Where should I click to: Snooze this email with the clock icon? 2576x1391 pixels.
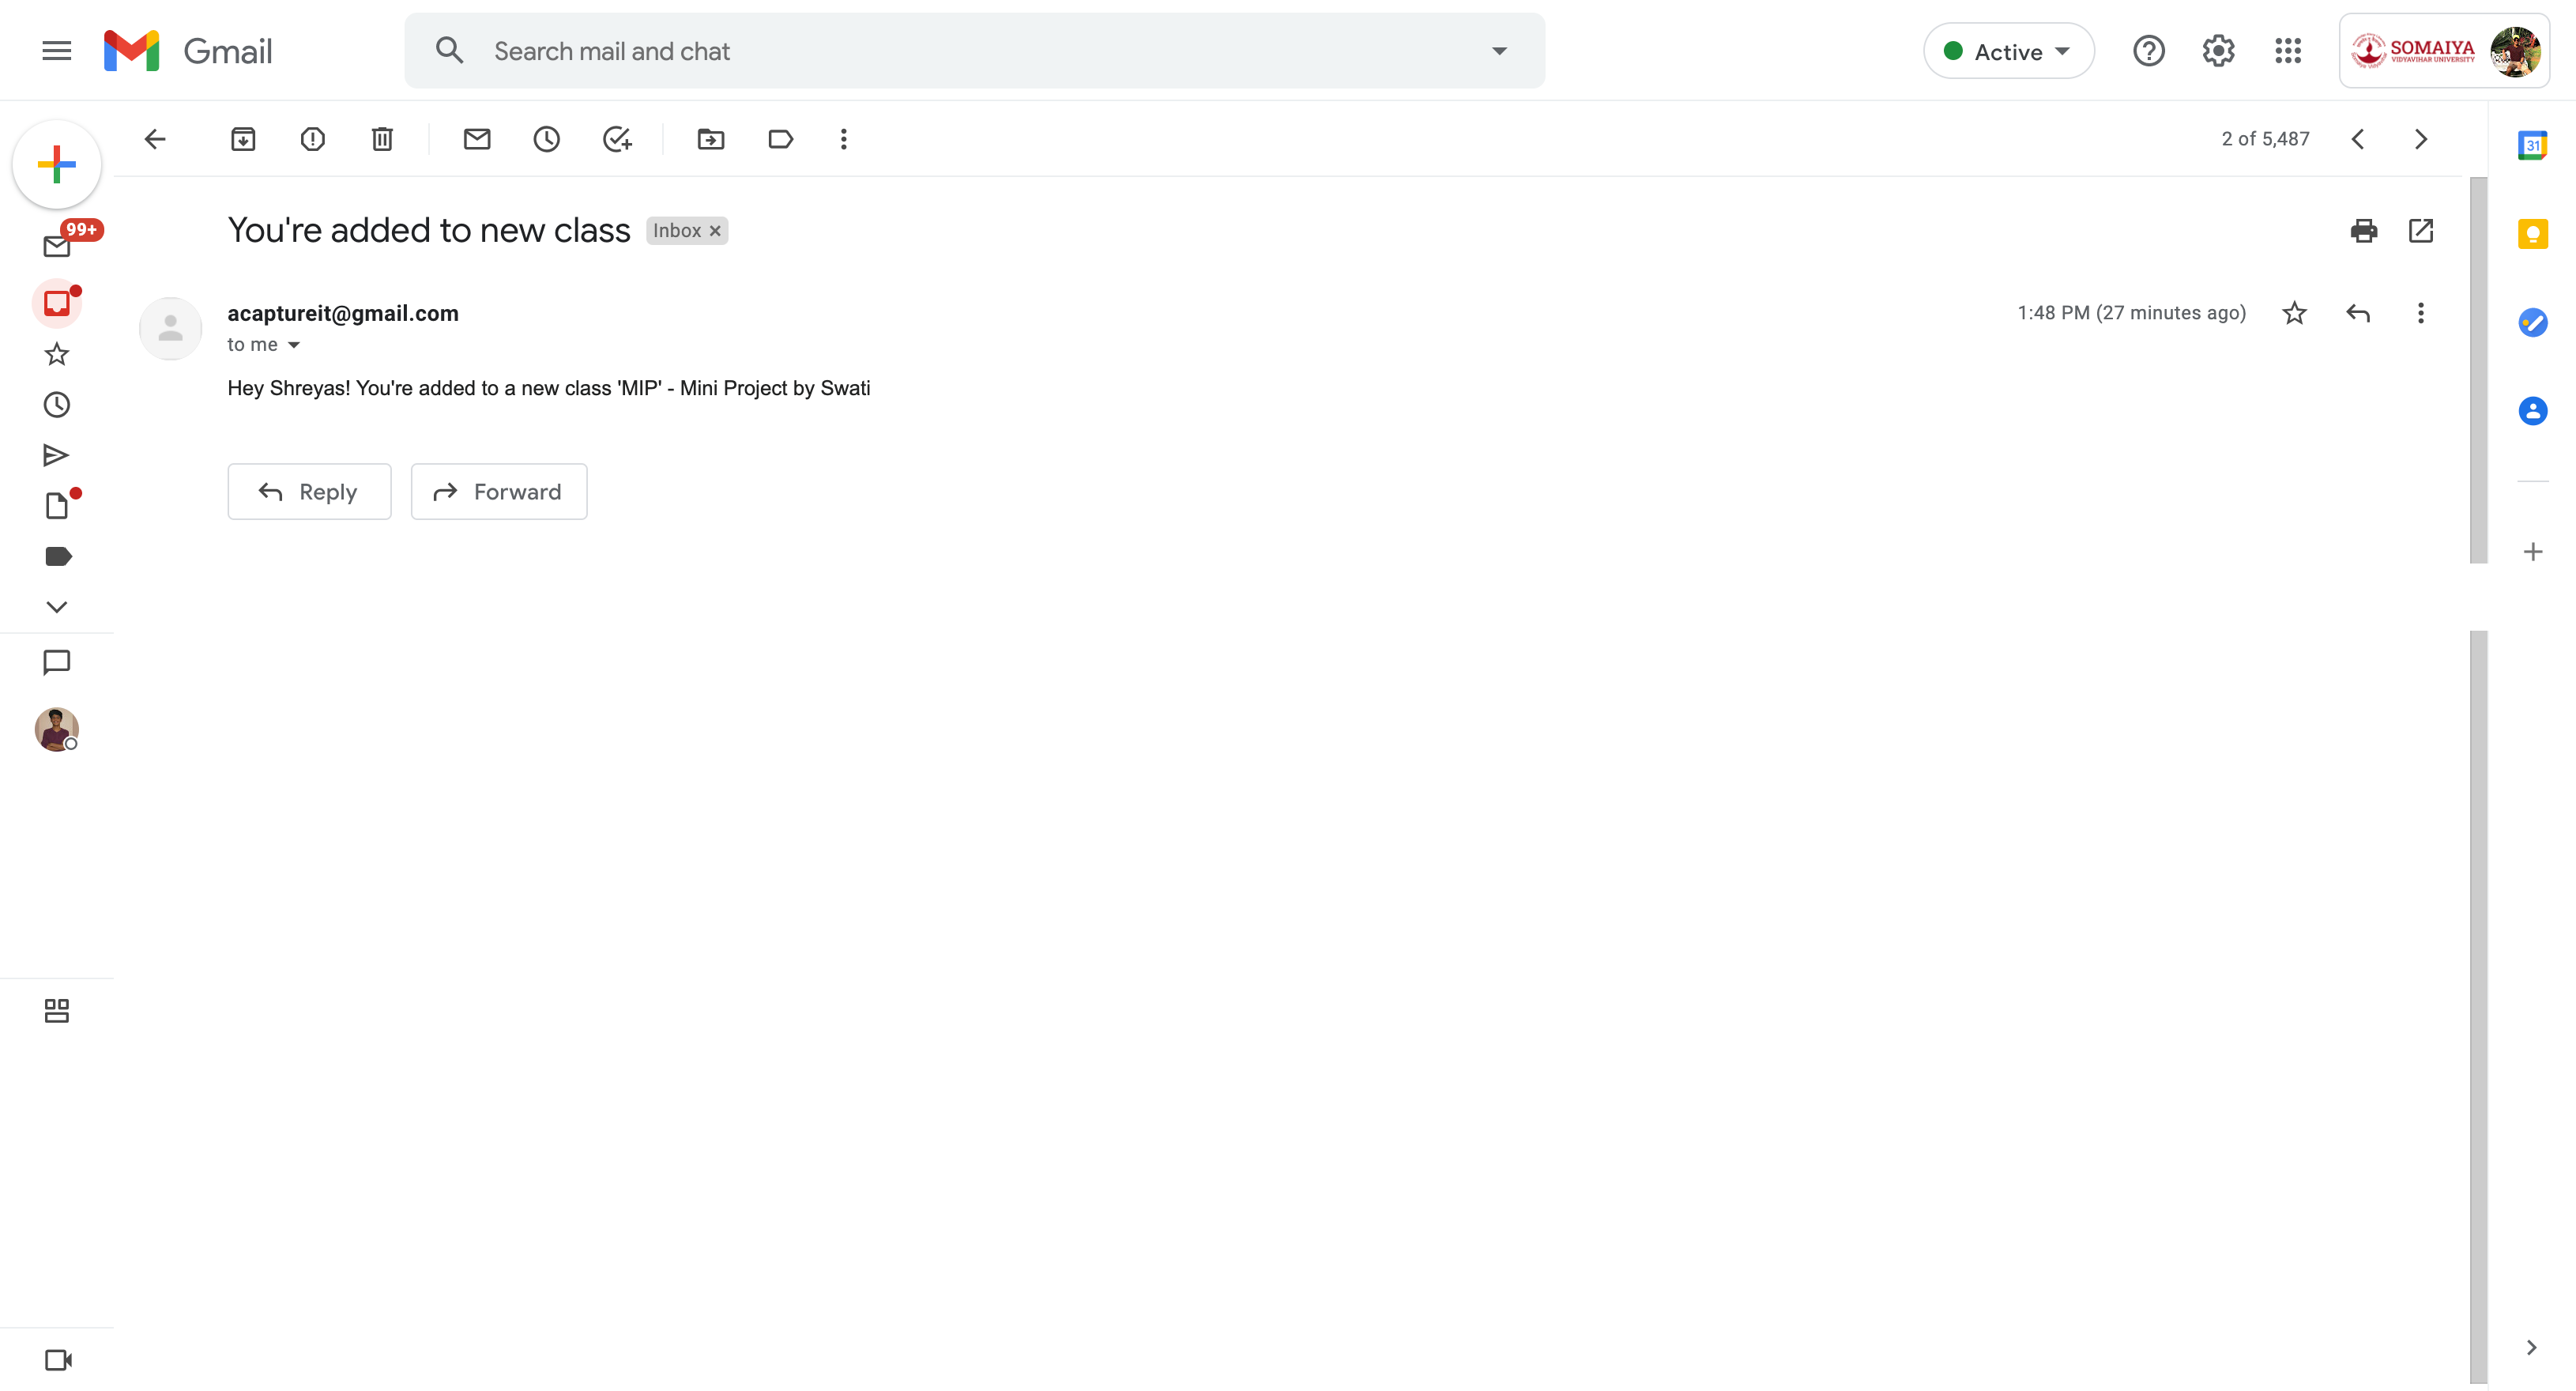pos(546,139)
